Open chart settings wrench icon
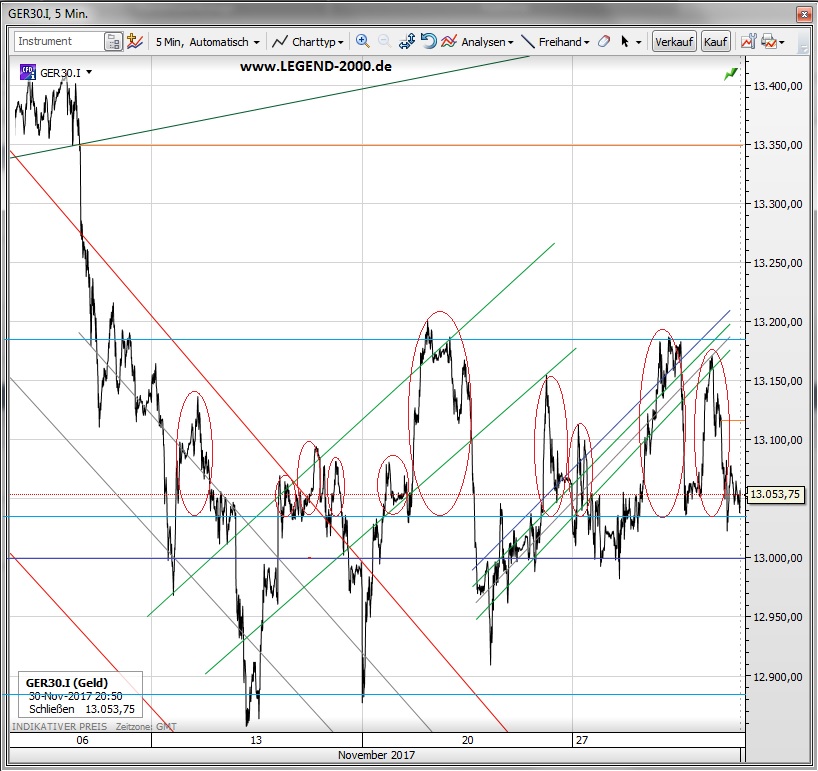This screenshot has width=818, height=771. pos(747,42)
